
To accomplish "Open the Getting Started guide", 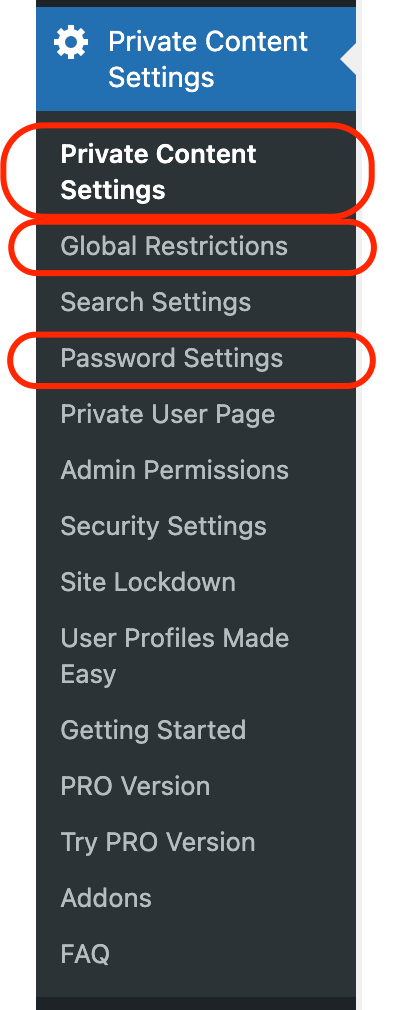I will [153, 730].
